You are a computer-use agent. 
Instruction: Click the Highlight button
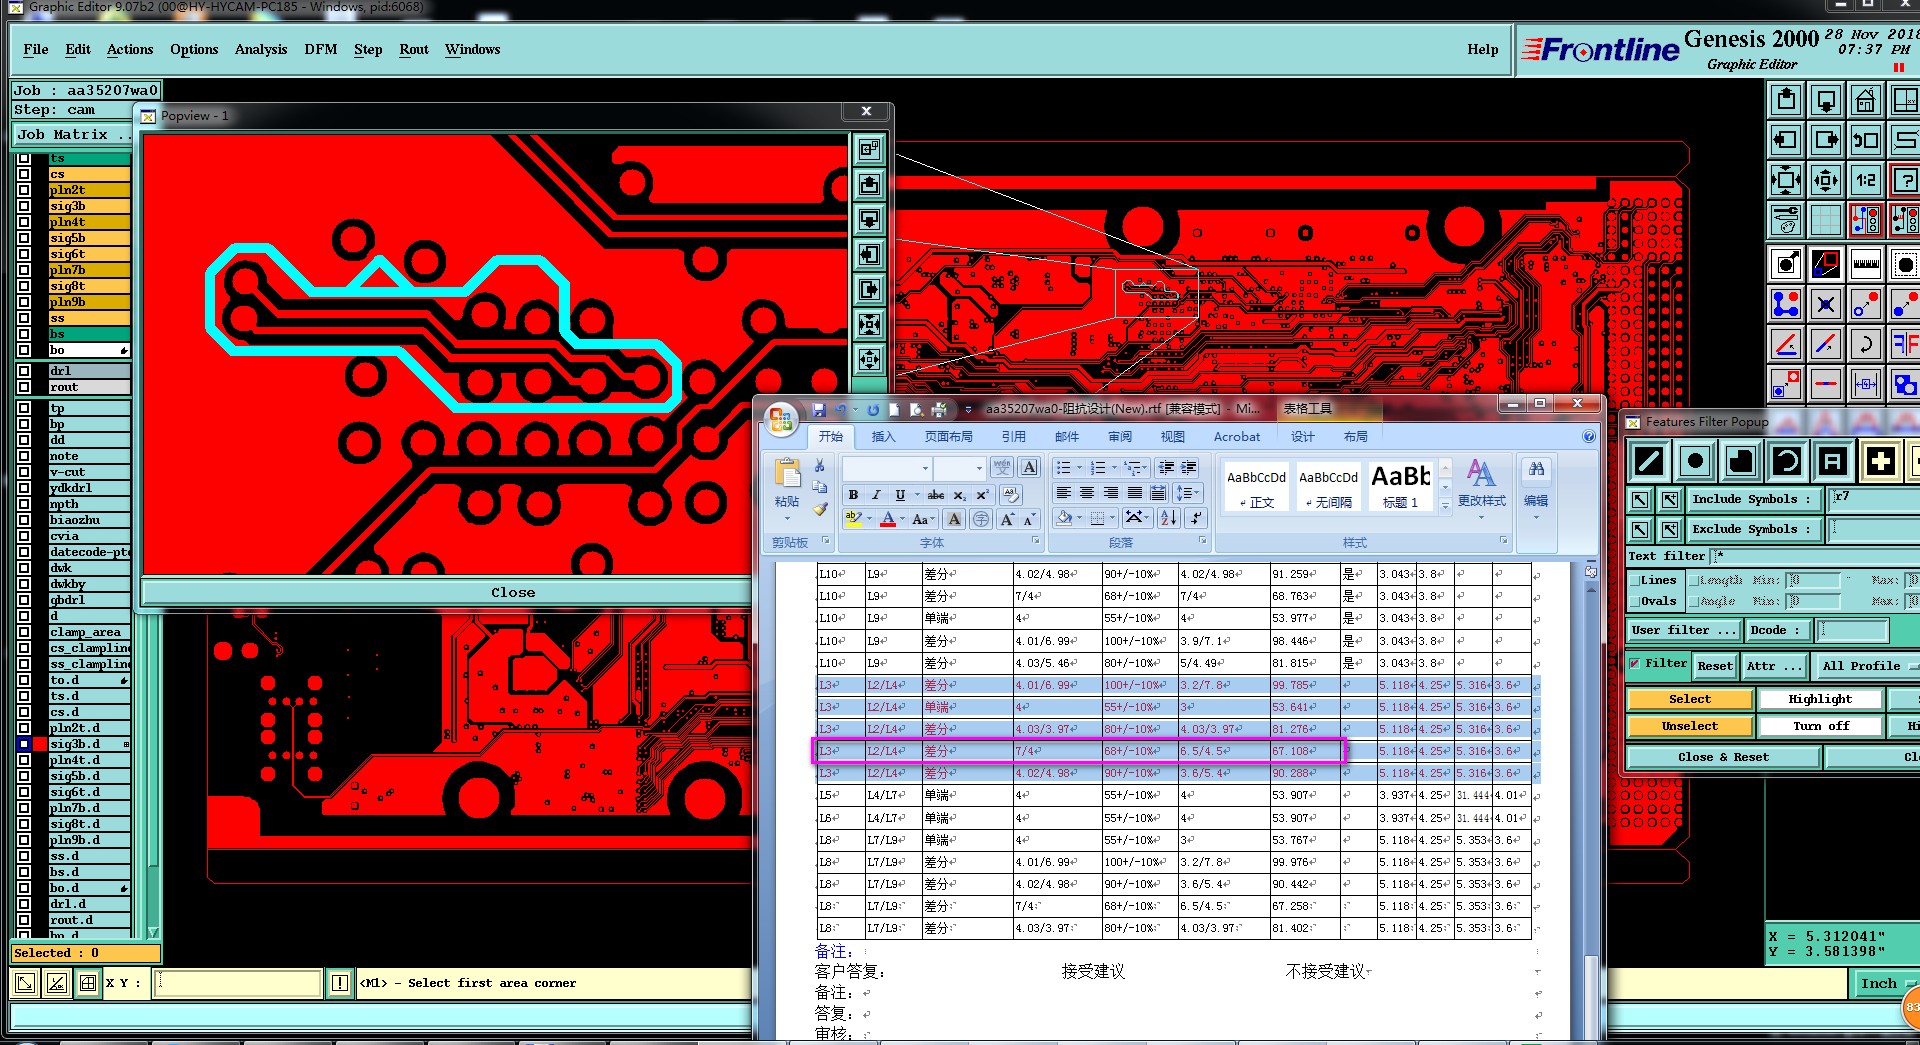tap(1820, 699)
